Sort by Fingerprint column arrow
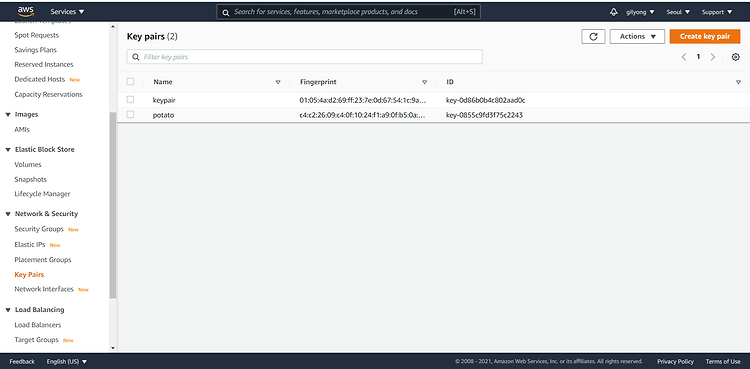Viewport: 750px width, 369px height. 424,82
